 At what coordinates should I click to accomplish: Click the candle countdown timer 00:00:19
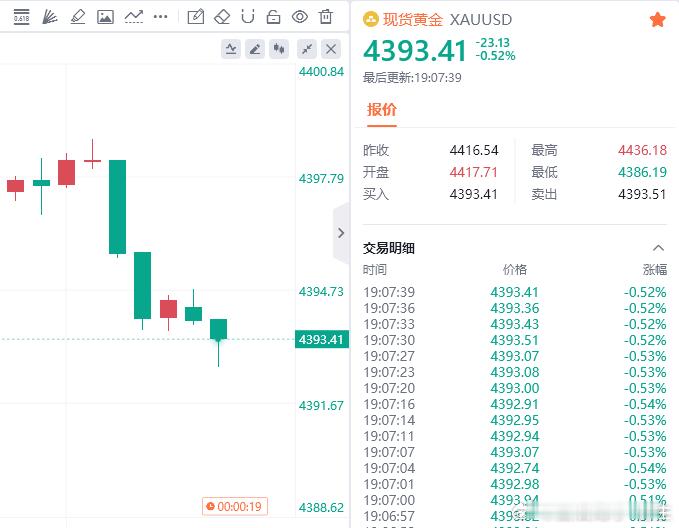click(x=235, y=506)
